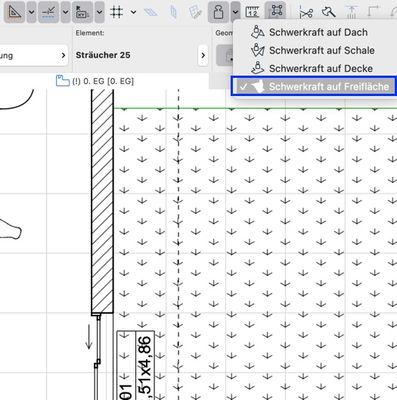The width and height of the screenshot is (397, 400).
Task: Toggle the snap guides icon
Action: click(x=49, y=12)
